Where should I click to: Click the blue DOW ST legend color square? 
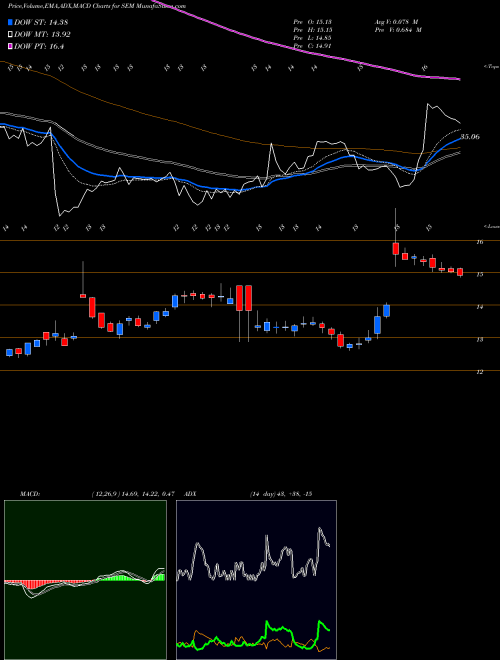[x=10, y=22]
